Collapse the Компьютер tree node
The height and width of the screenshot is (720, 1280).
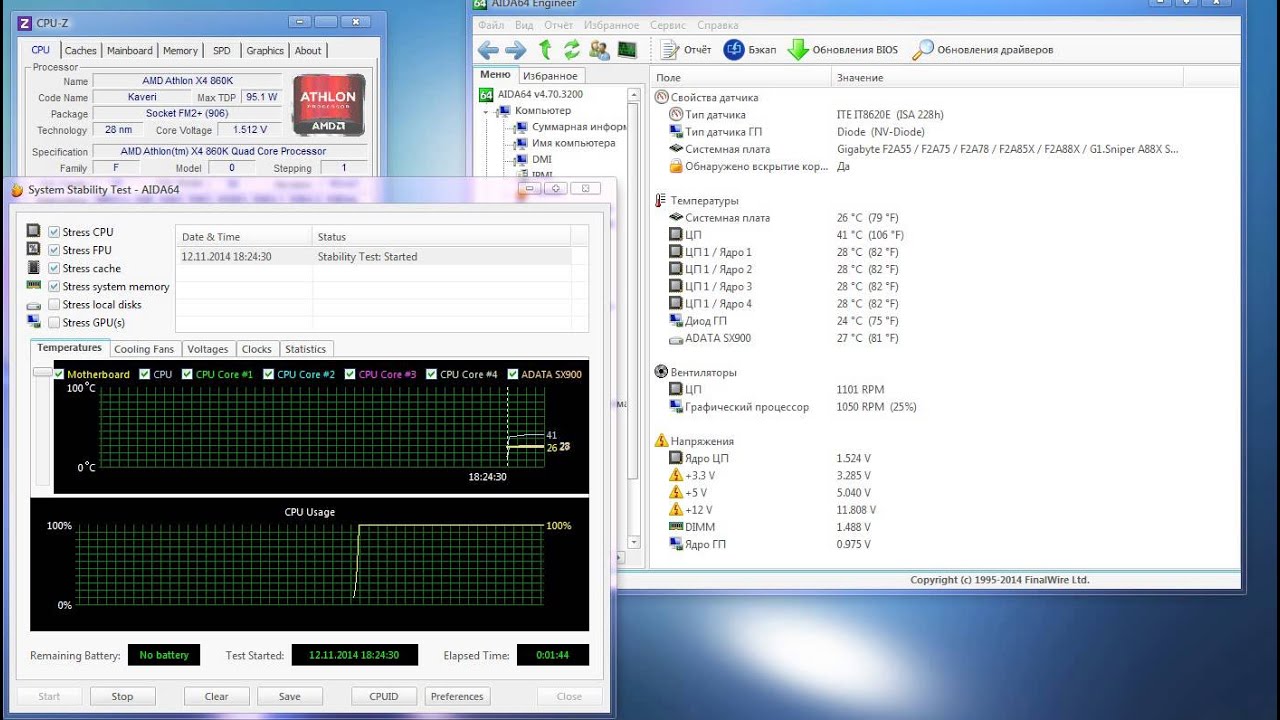486,111
